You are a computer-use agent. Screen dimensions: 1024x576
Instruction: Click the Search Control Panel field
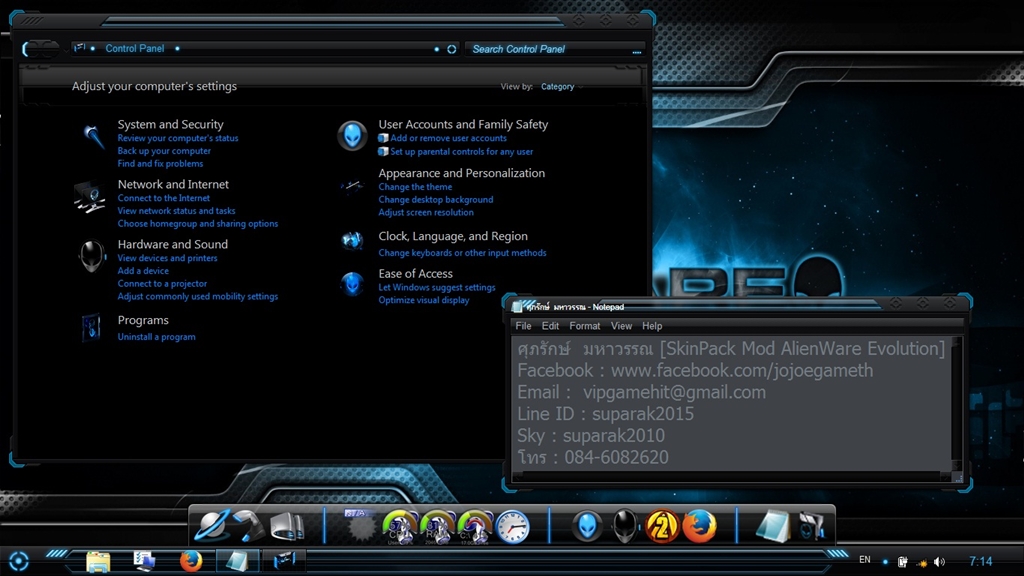point(554,49)
